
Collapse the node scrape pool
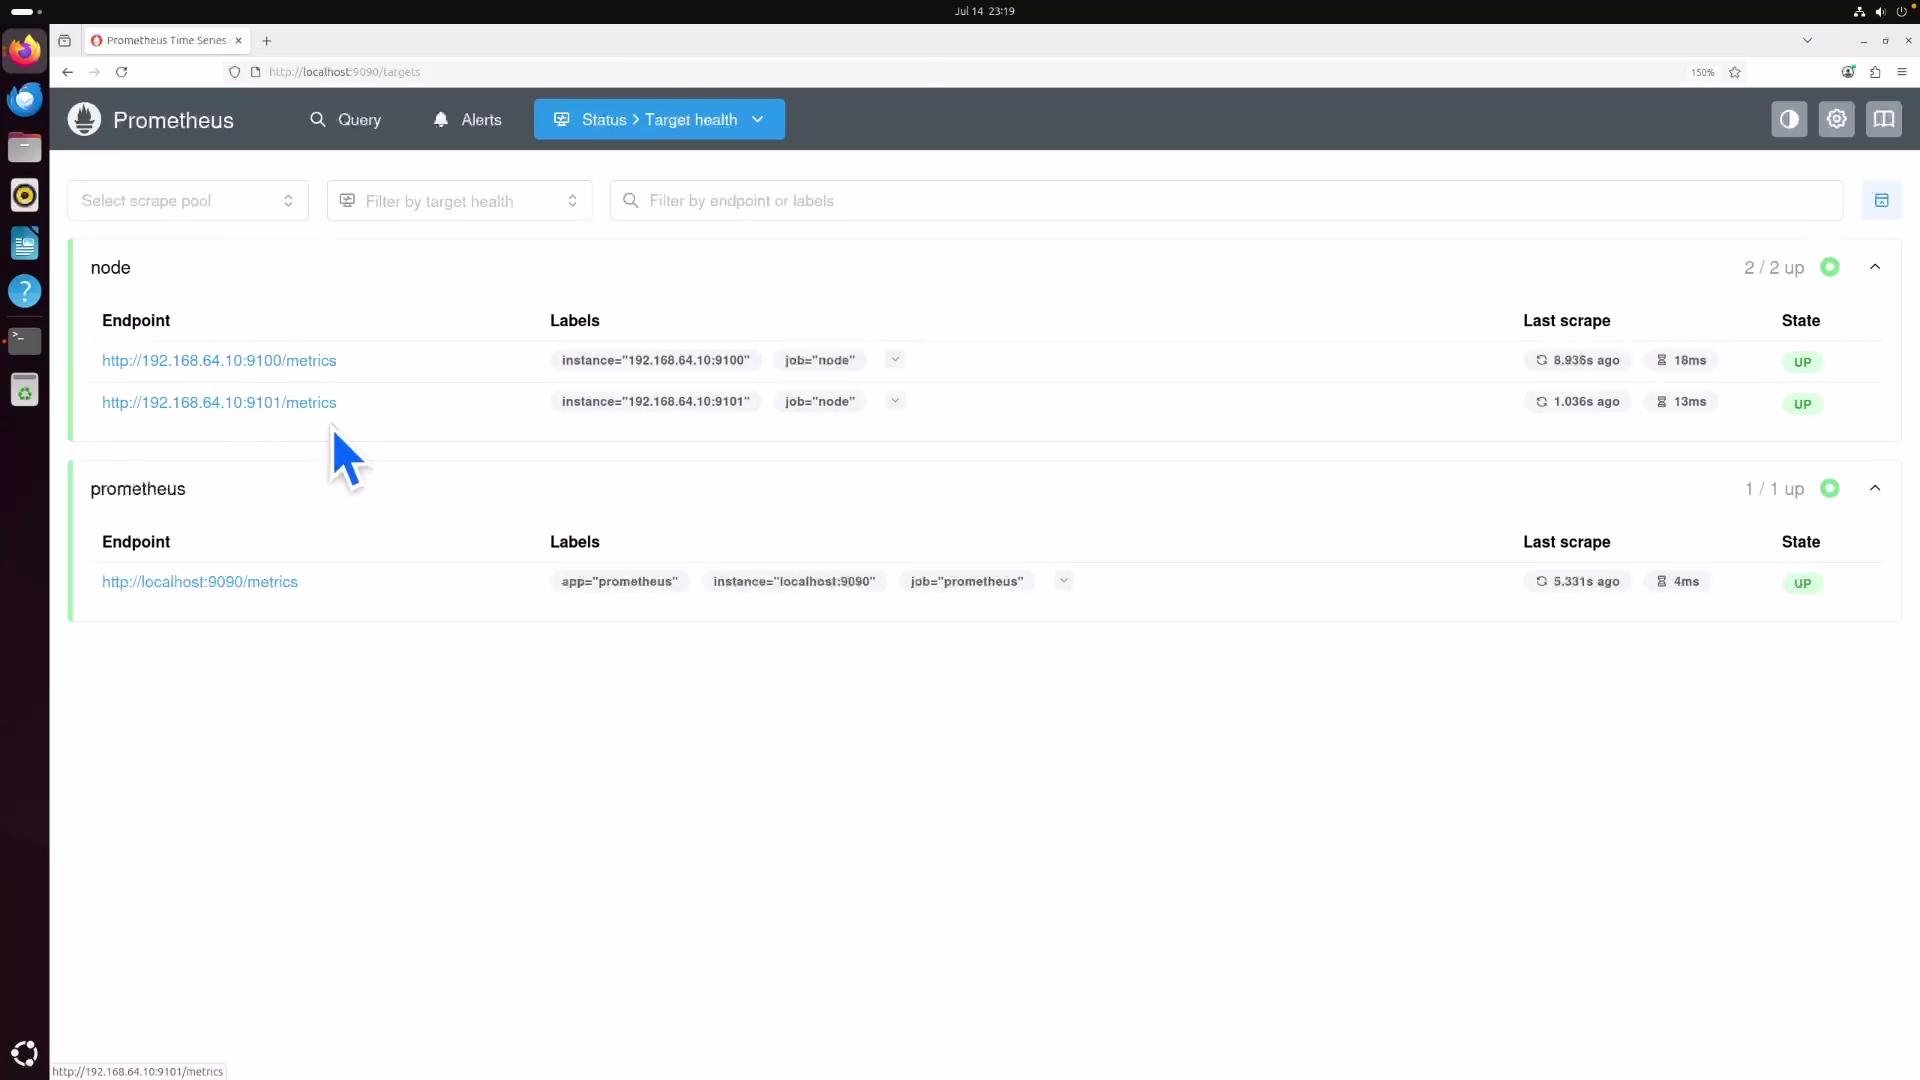coord(1875,267)
